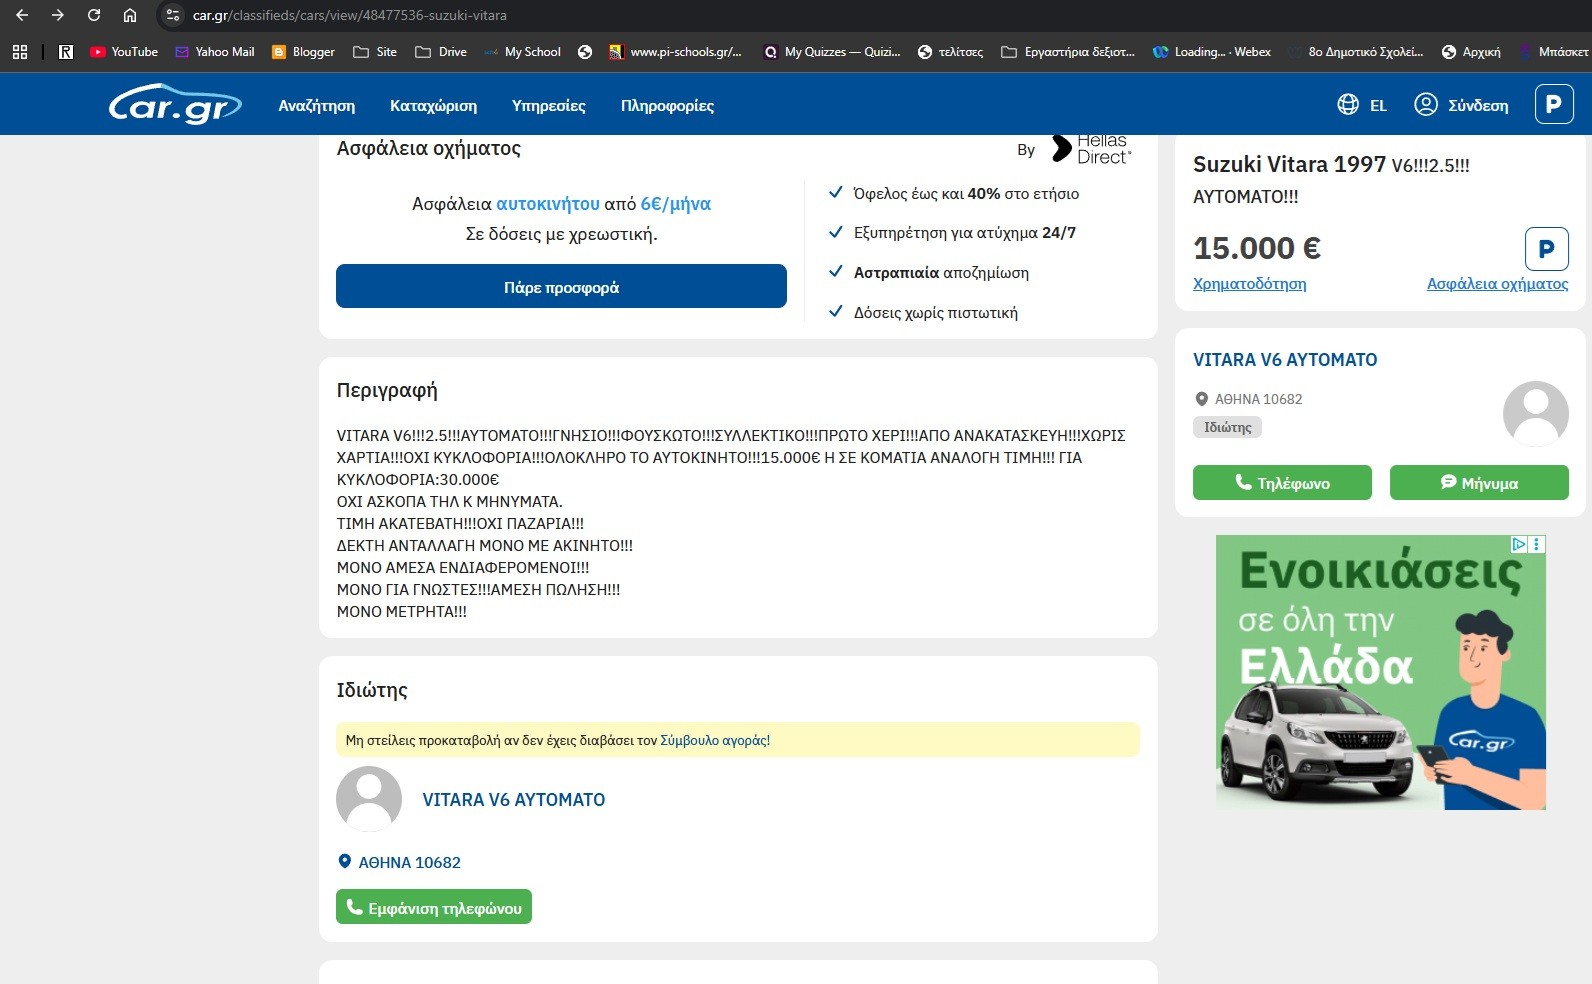Open VITARA V6 ΑΥΤΟΜΑΤΟ link in Ιδιώτης section
This screenshot has width=1592, height=984.
click(514, 800)
